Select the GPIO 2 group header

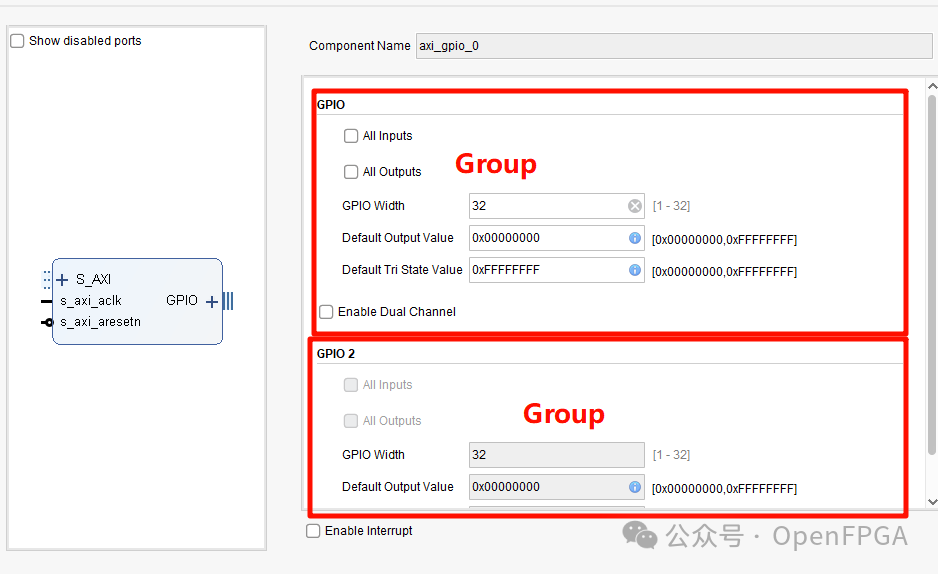click(336, 353)
